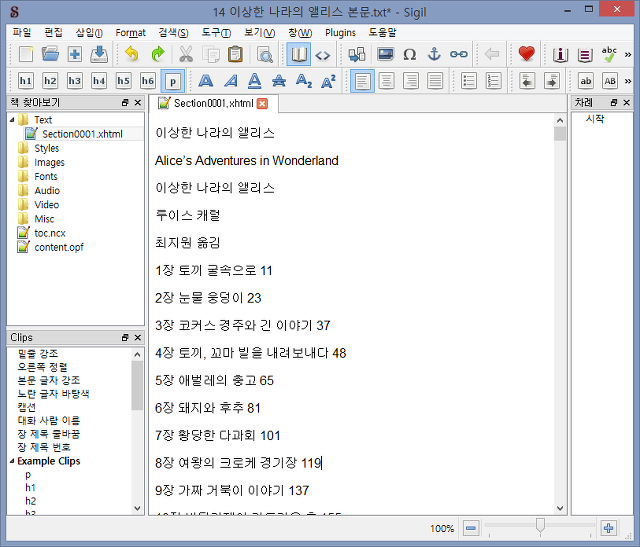640x547 pixels.
Task: Close the Book Browser panel
Action: click(138, 102)
